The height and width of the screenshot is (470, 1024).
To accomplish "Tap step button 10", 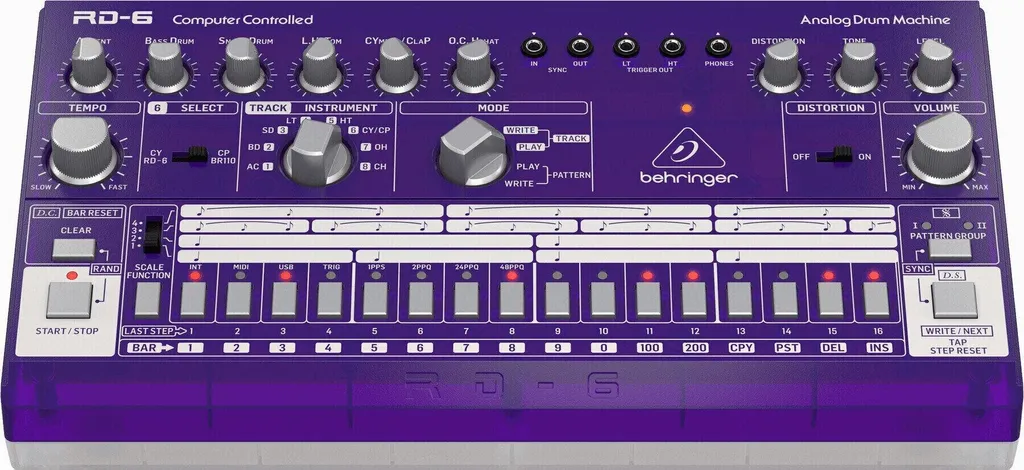I will [x=603, y=300].
